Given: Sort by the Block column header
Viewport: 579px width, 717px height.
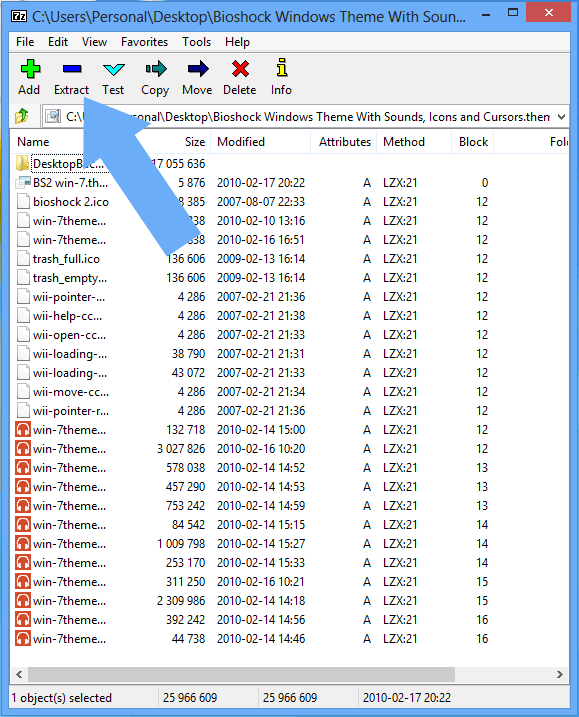Looking at the screenshot, I should 473,142.
